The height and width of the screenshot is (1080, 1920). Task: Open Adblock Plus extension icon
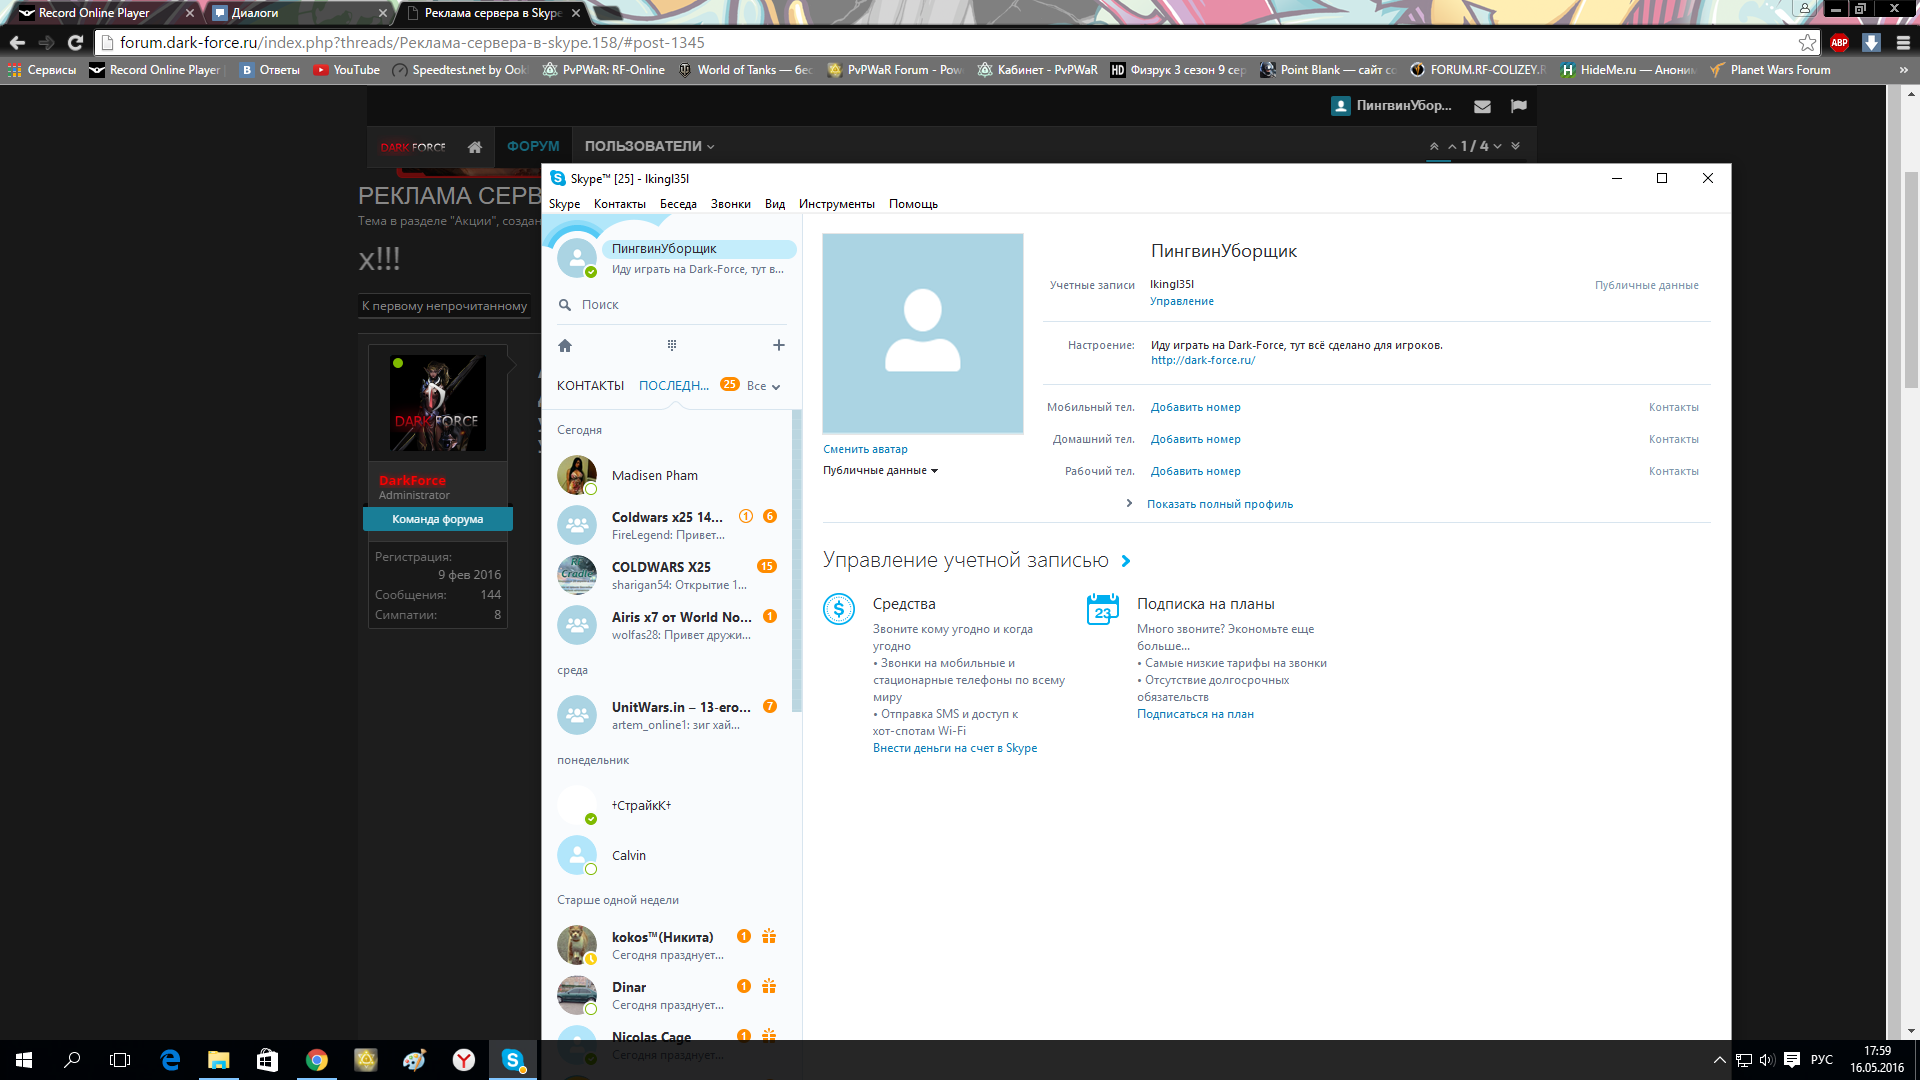[1839, 43]
